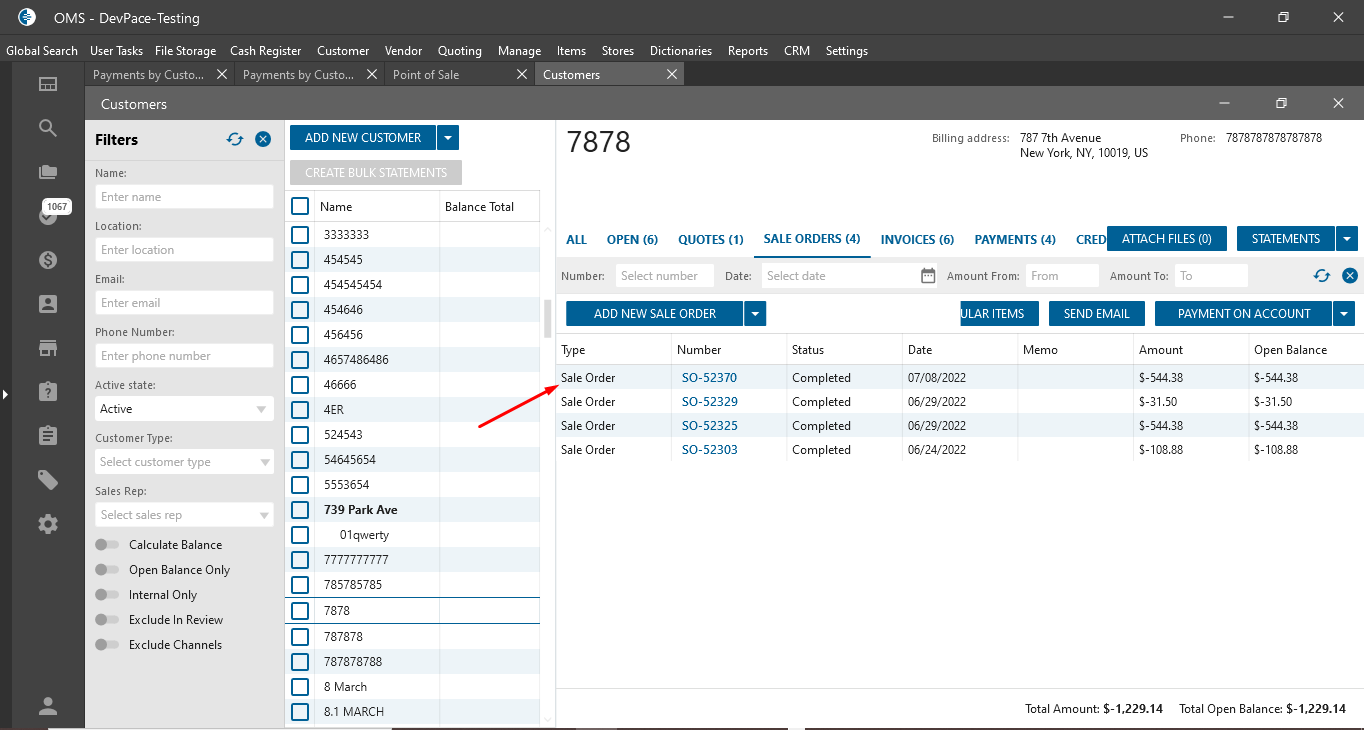The image size is (1364, 730).
Task: Switch to the Quotes (1) tab
Action: point(711,240)
